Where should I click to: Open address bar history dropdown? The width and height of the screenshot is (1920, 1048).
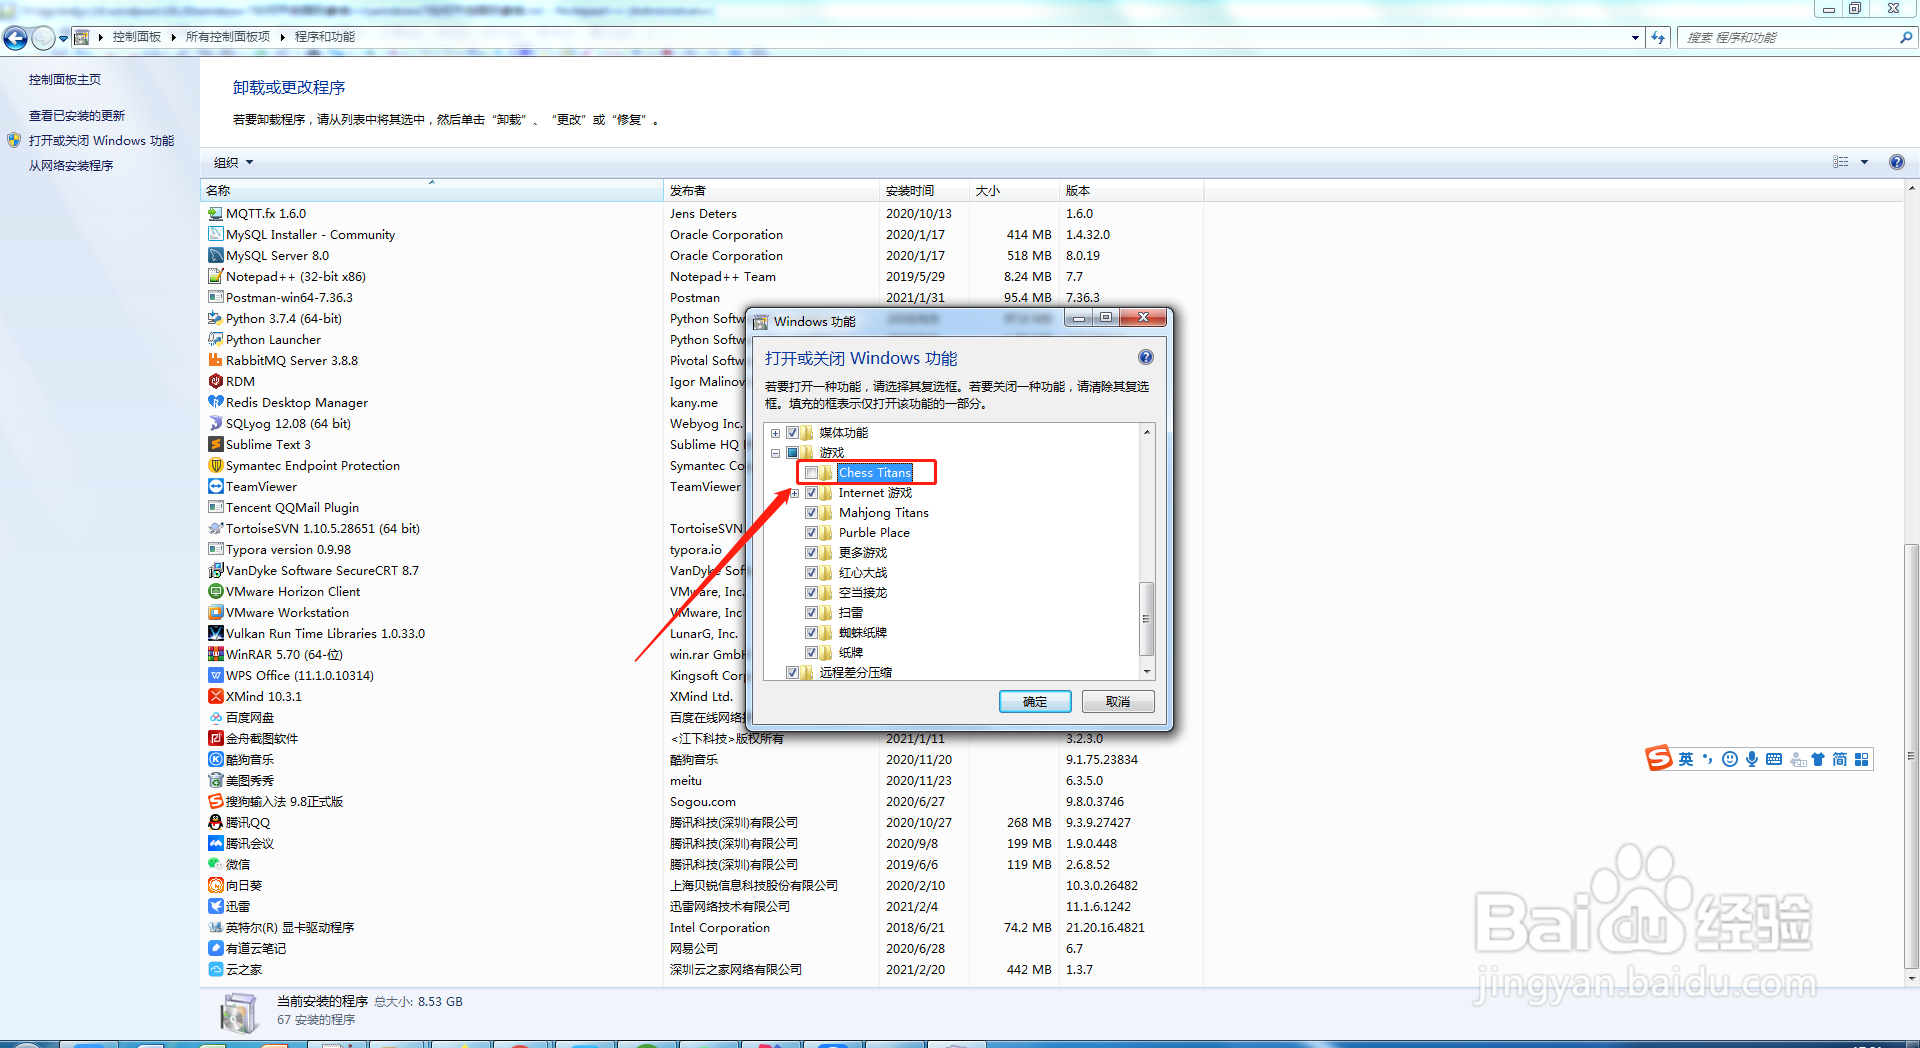click(x=1635, y=37)
